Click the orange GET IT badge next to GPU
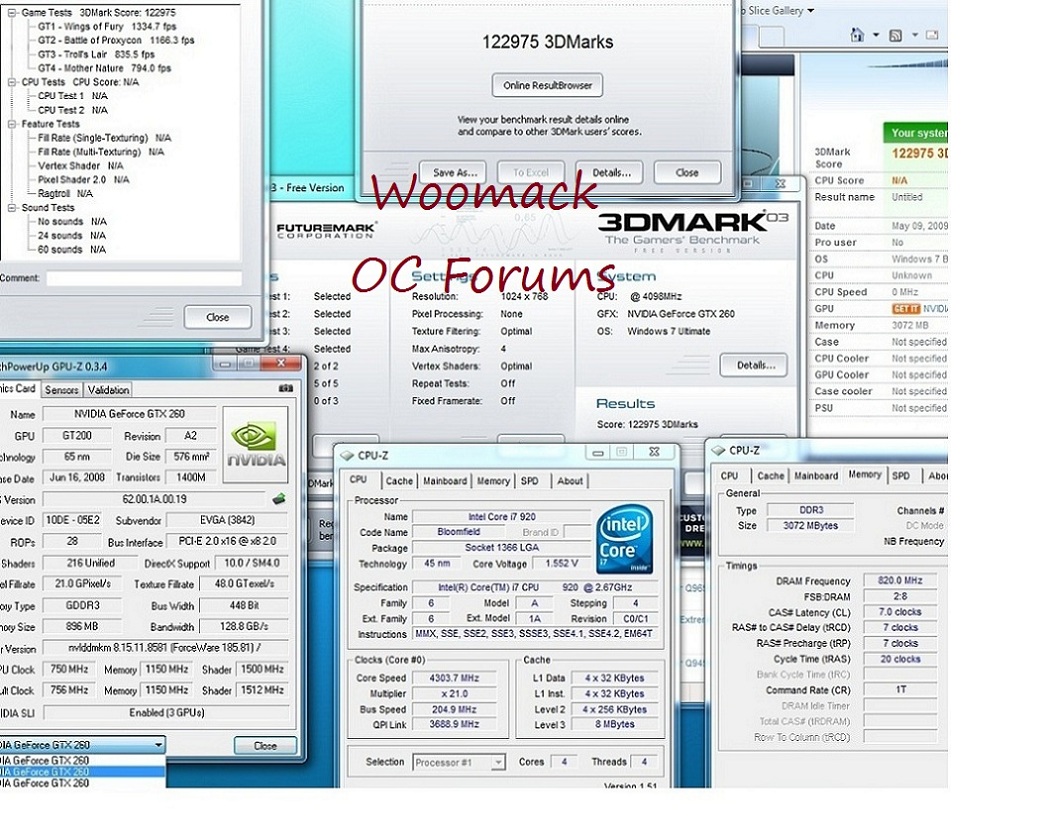The width and height of the screenshot is (1047, 839). [x=905, y=309]
